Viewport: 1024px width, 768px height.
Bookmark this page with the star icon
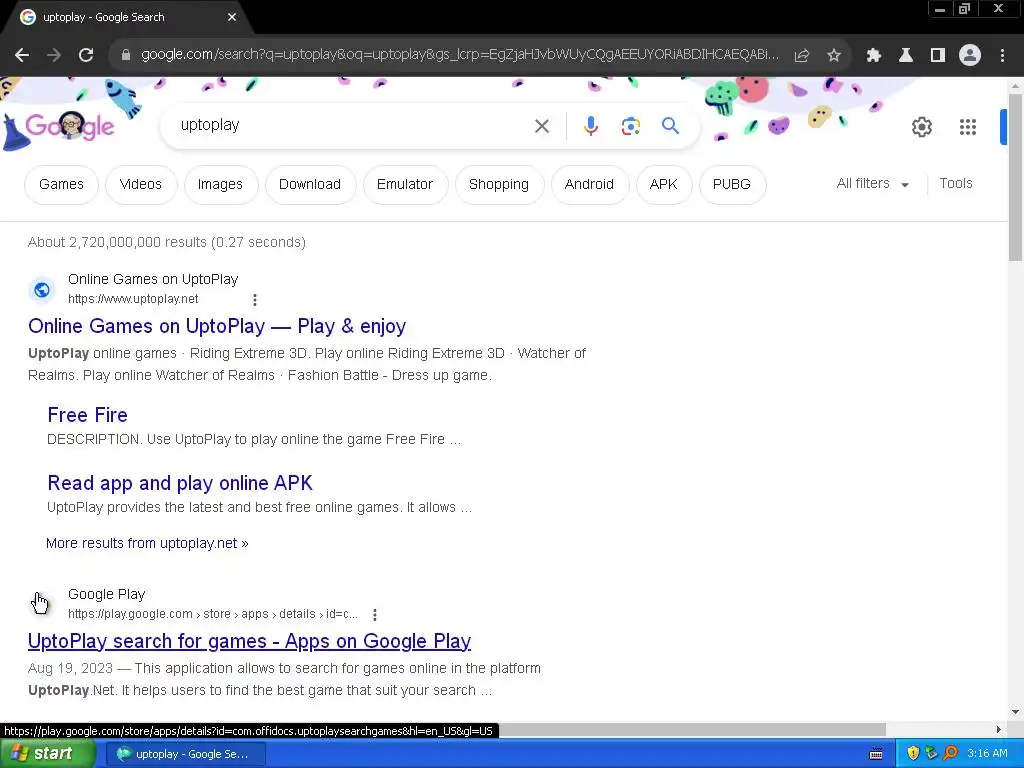[834, 56]
